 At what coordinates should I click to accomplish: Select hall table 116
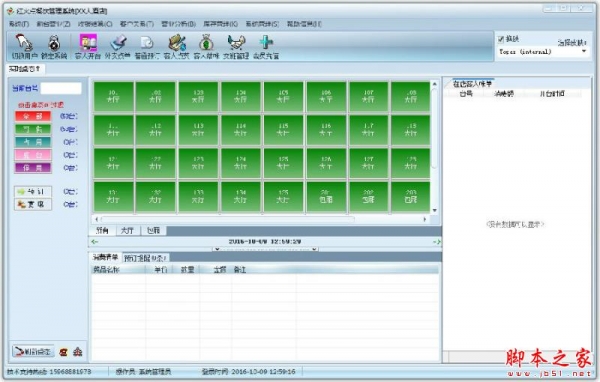[x=326, y=130]
